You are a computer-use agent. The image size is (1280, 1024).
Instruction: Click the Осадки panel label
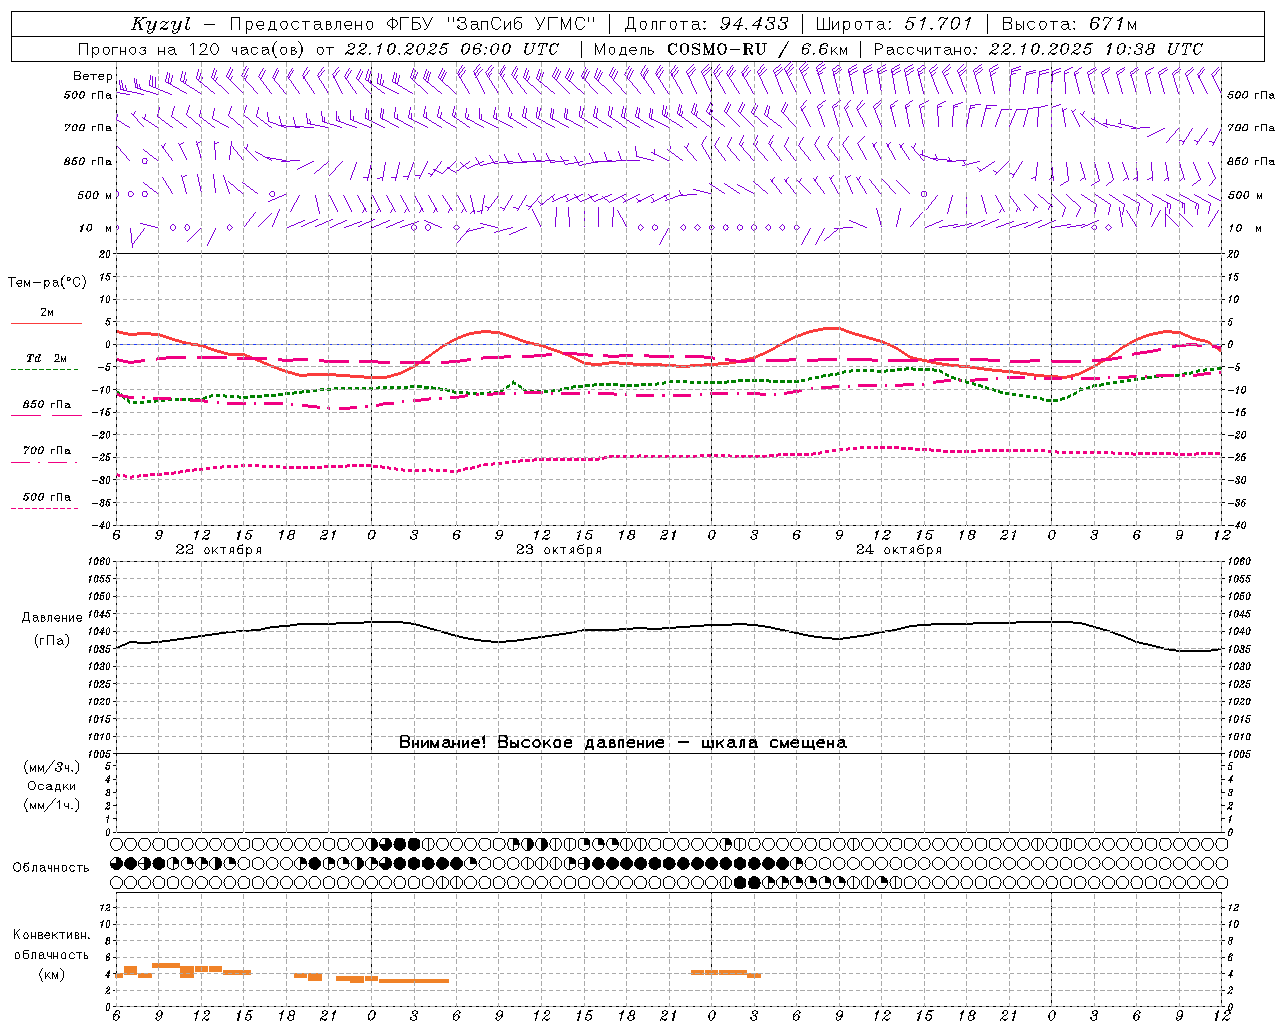tap(52, 786)
